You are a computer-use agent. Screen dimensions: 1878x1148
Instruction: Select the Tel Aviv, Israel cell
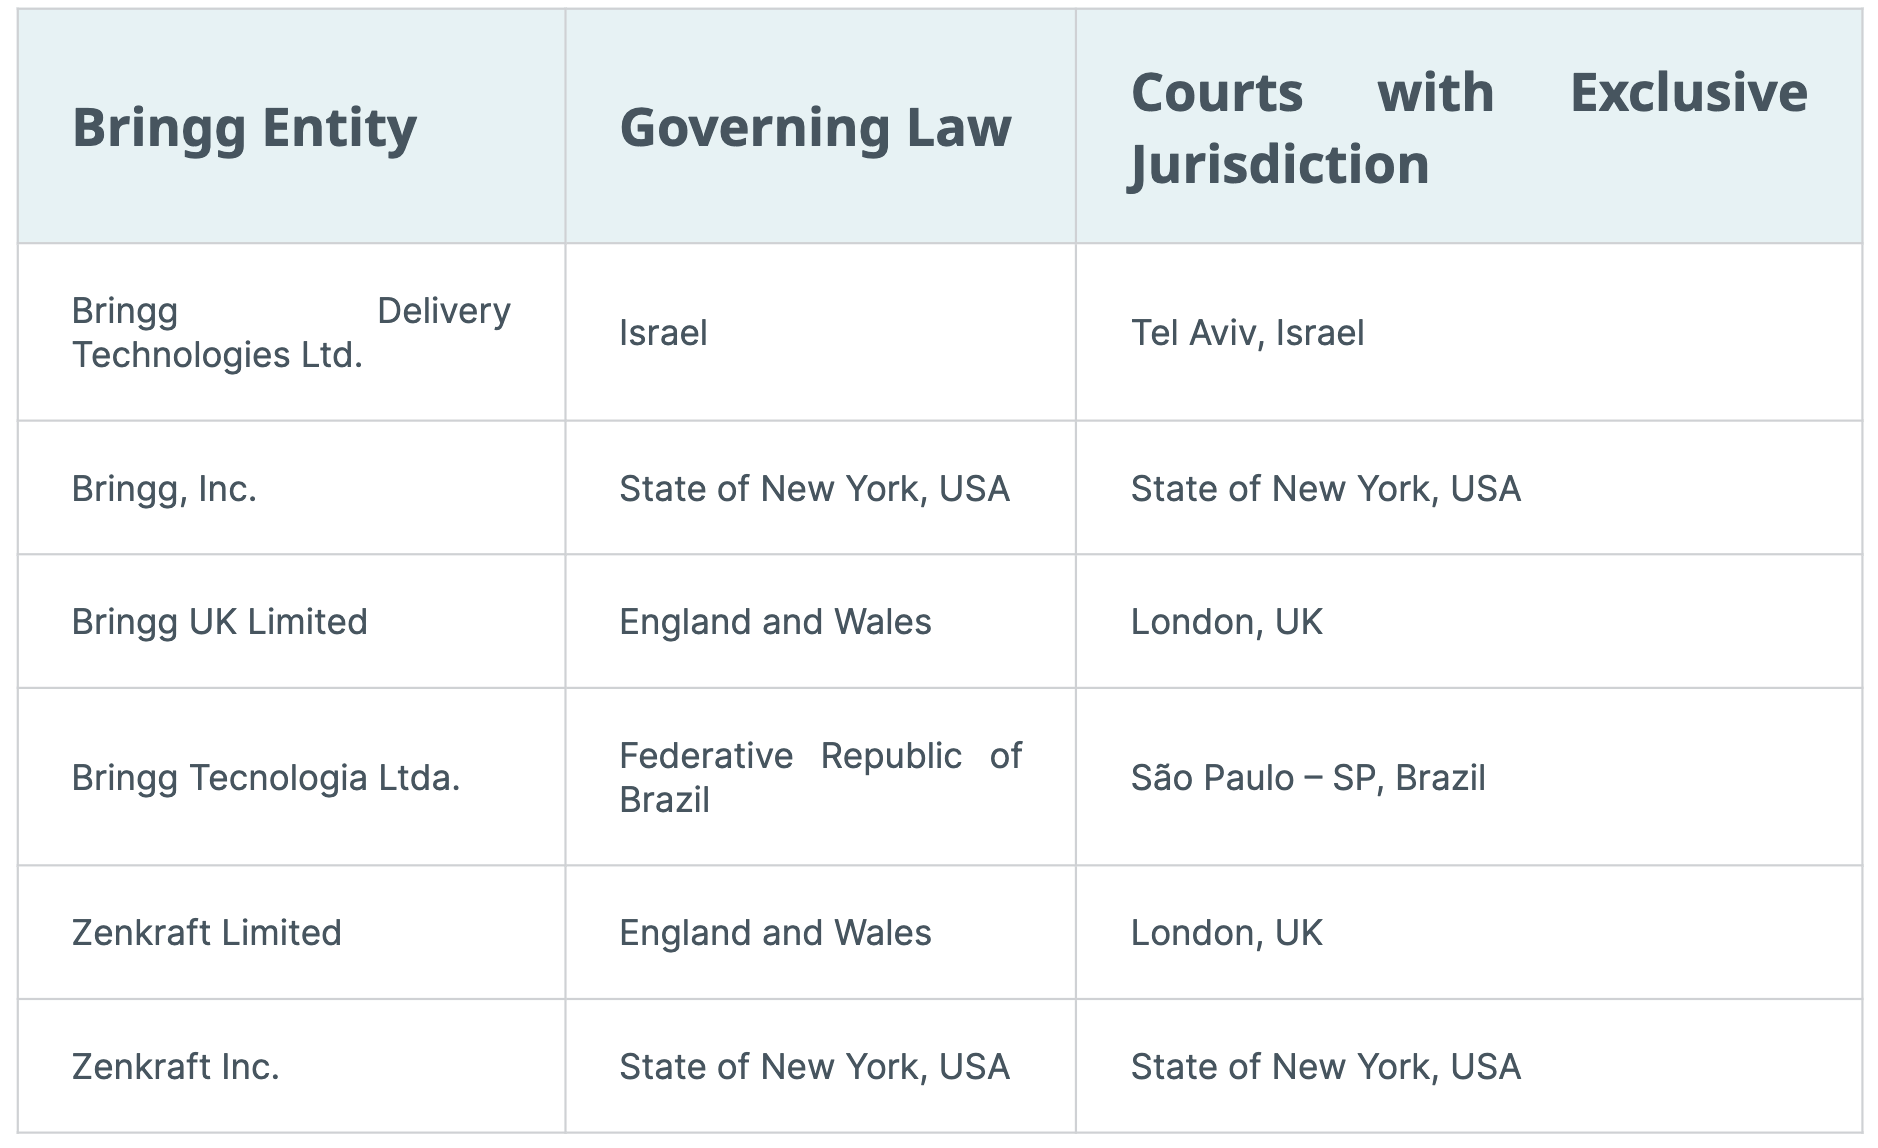coord(1247,333)
